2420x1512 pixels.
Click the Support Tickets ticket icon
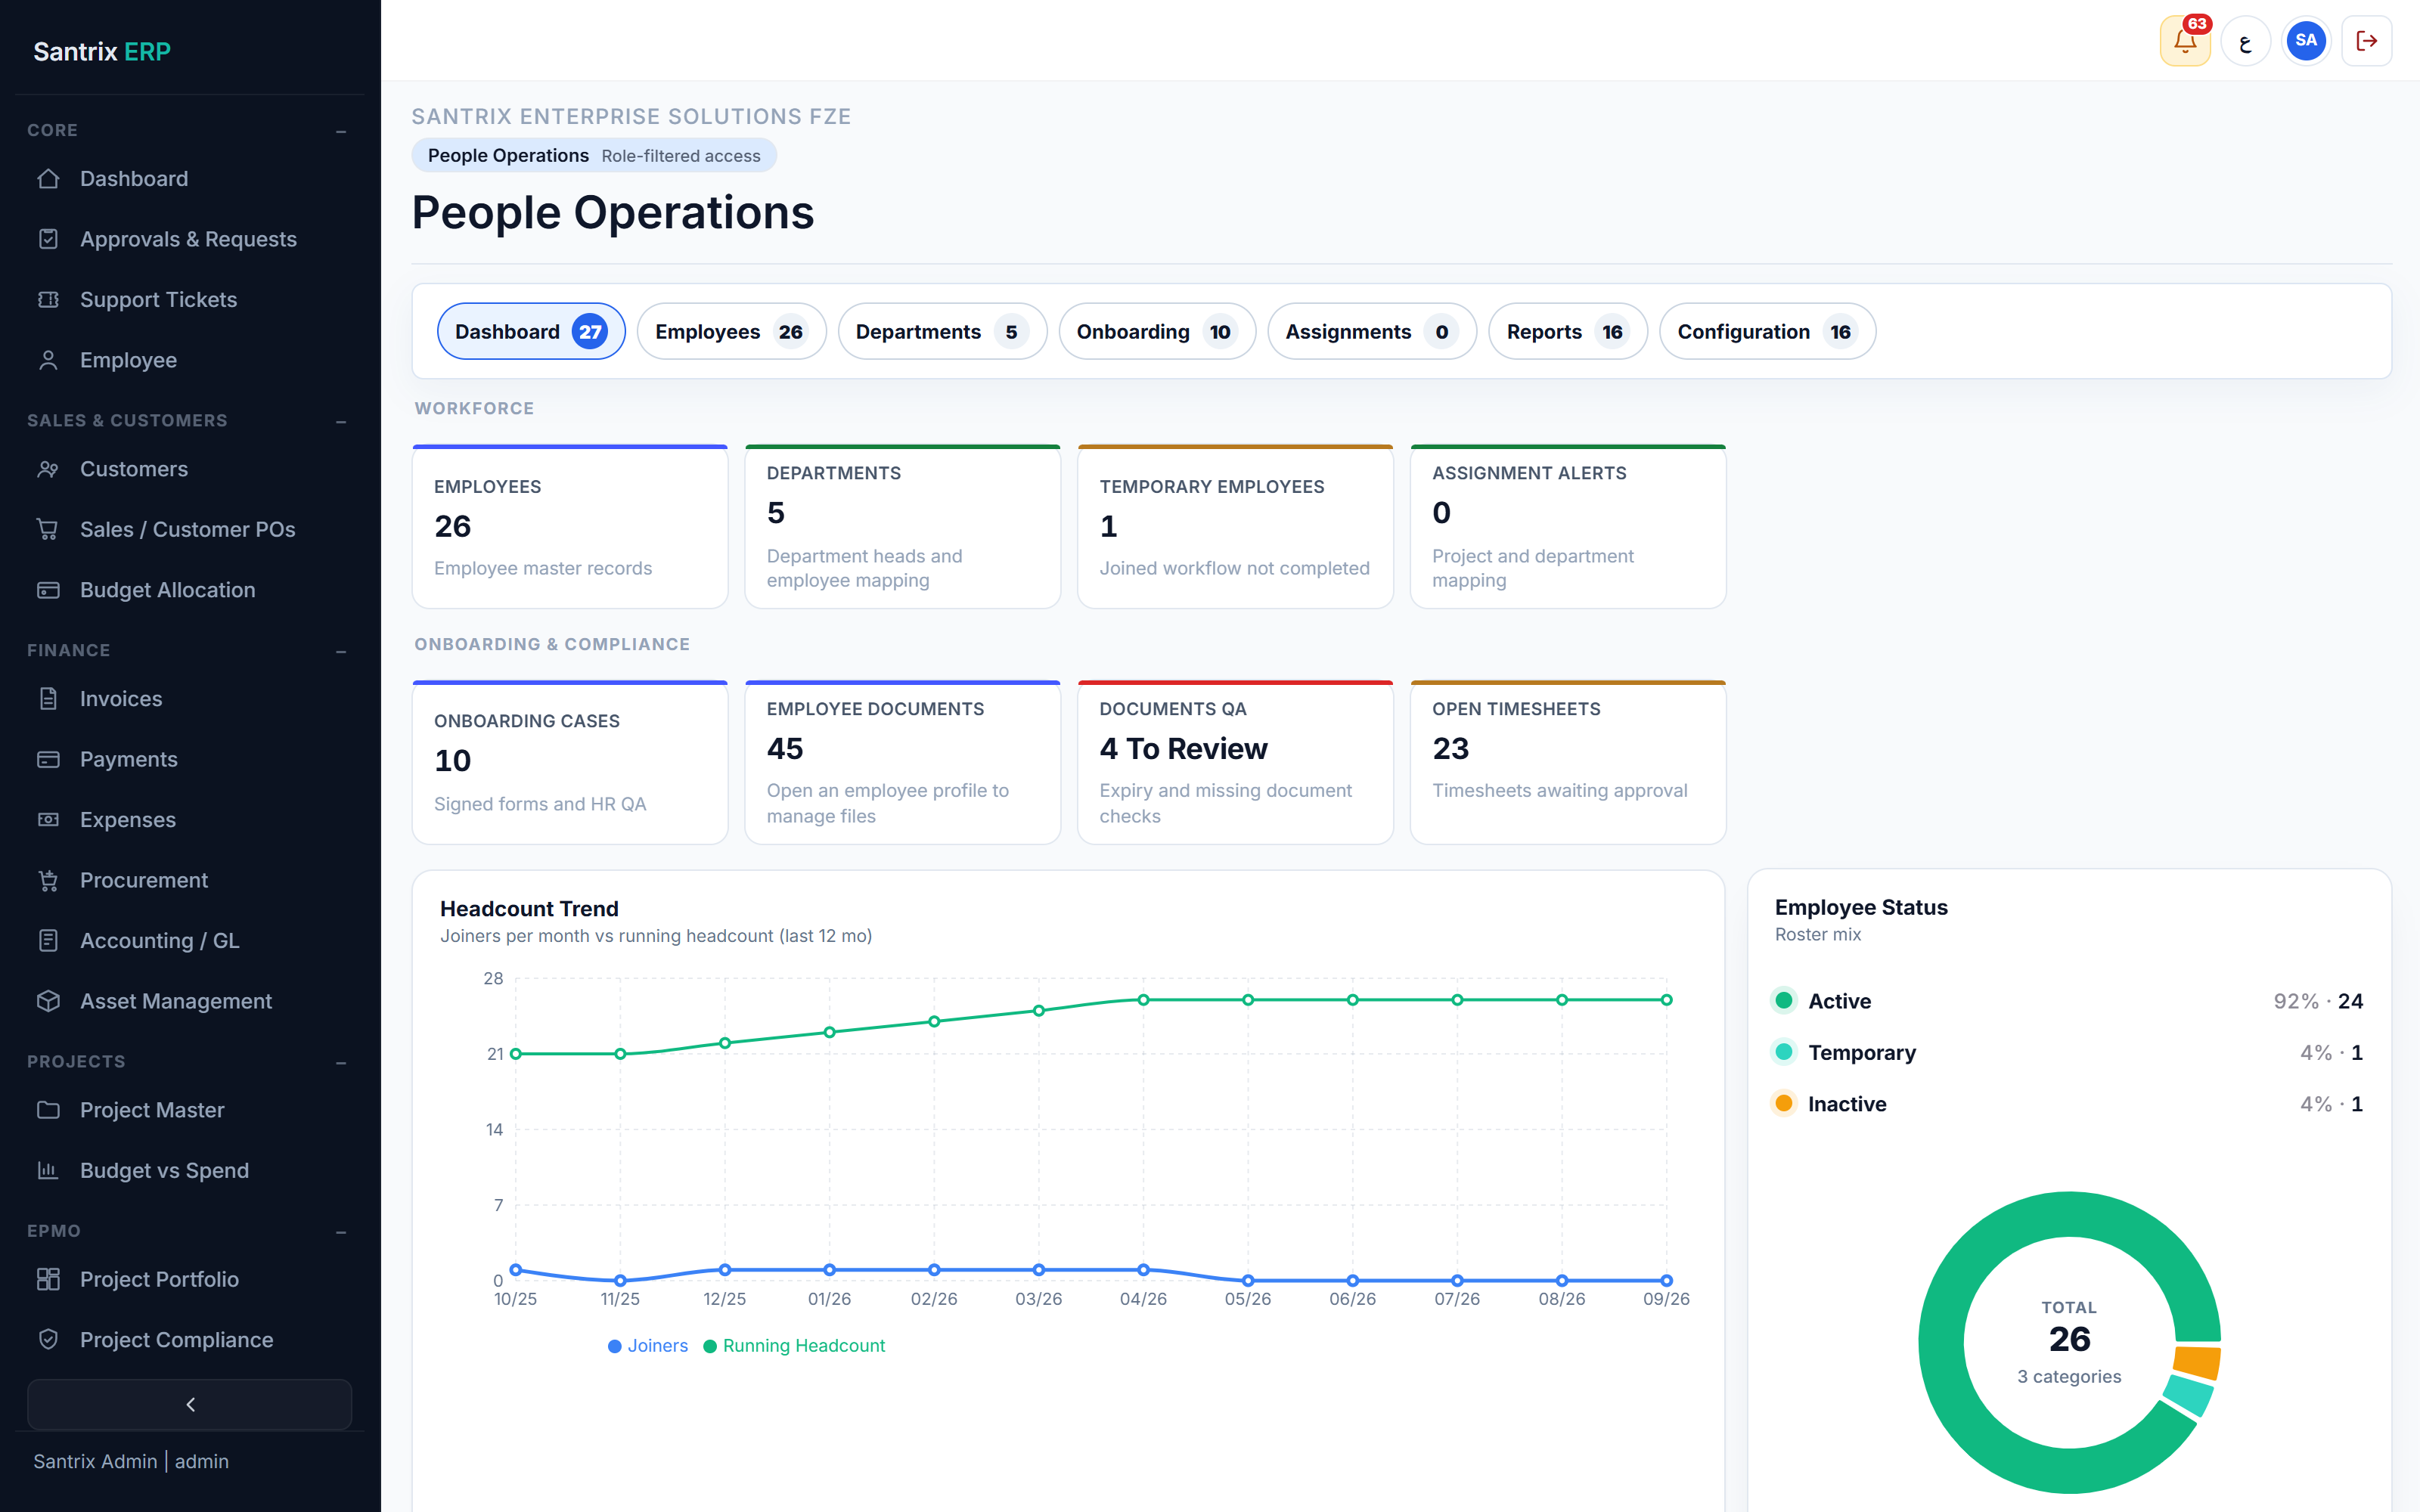[48, 300]
